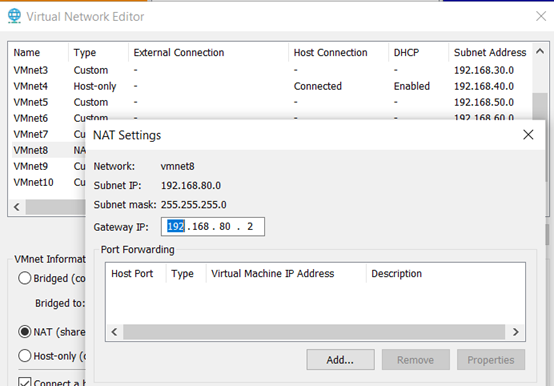Image resolution: width=555 pixels, height=387 pixels.
Task: Click the Host-only type cell
Action: (95, 86)
